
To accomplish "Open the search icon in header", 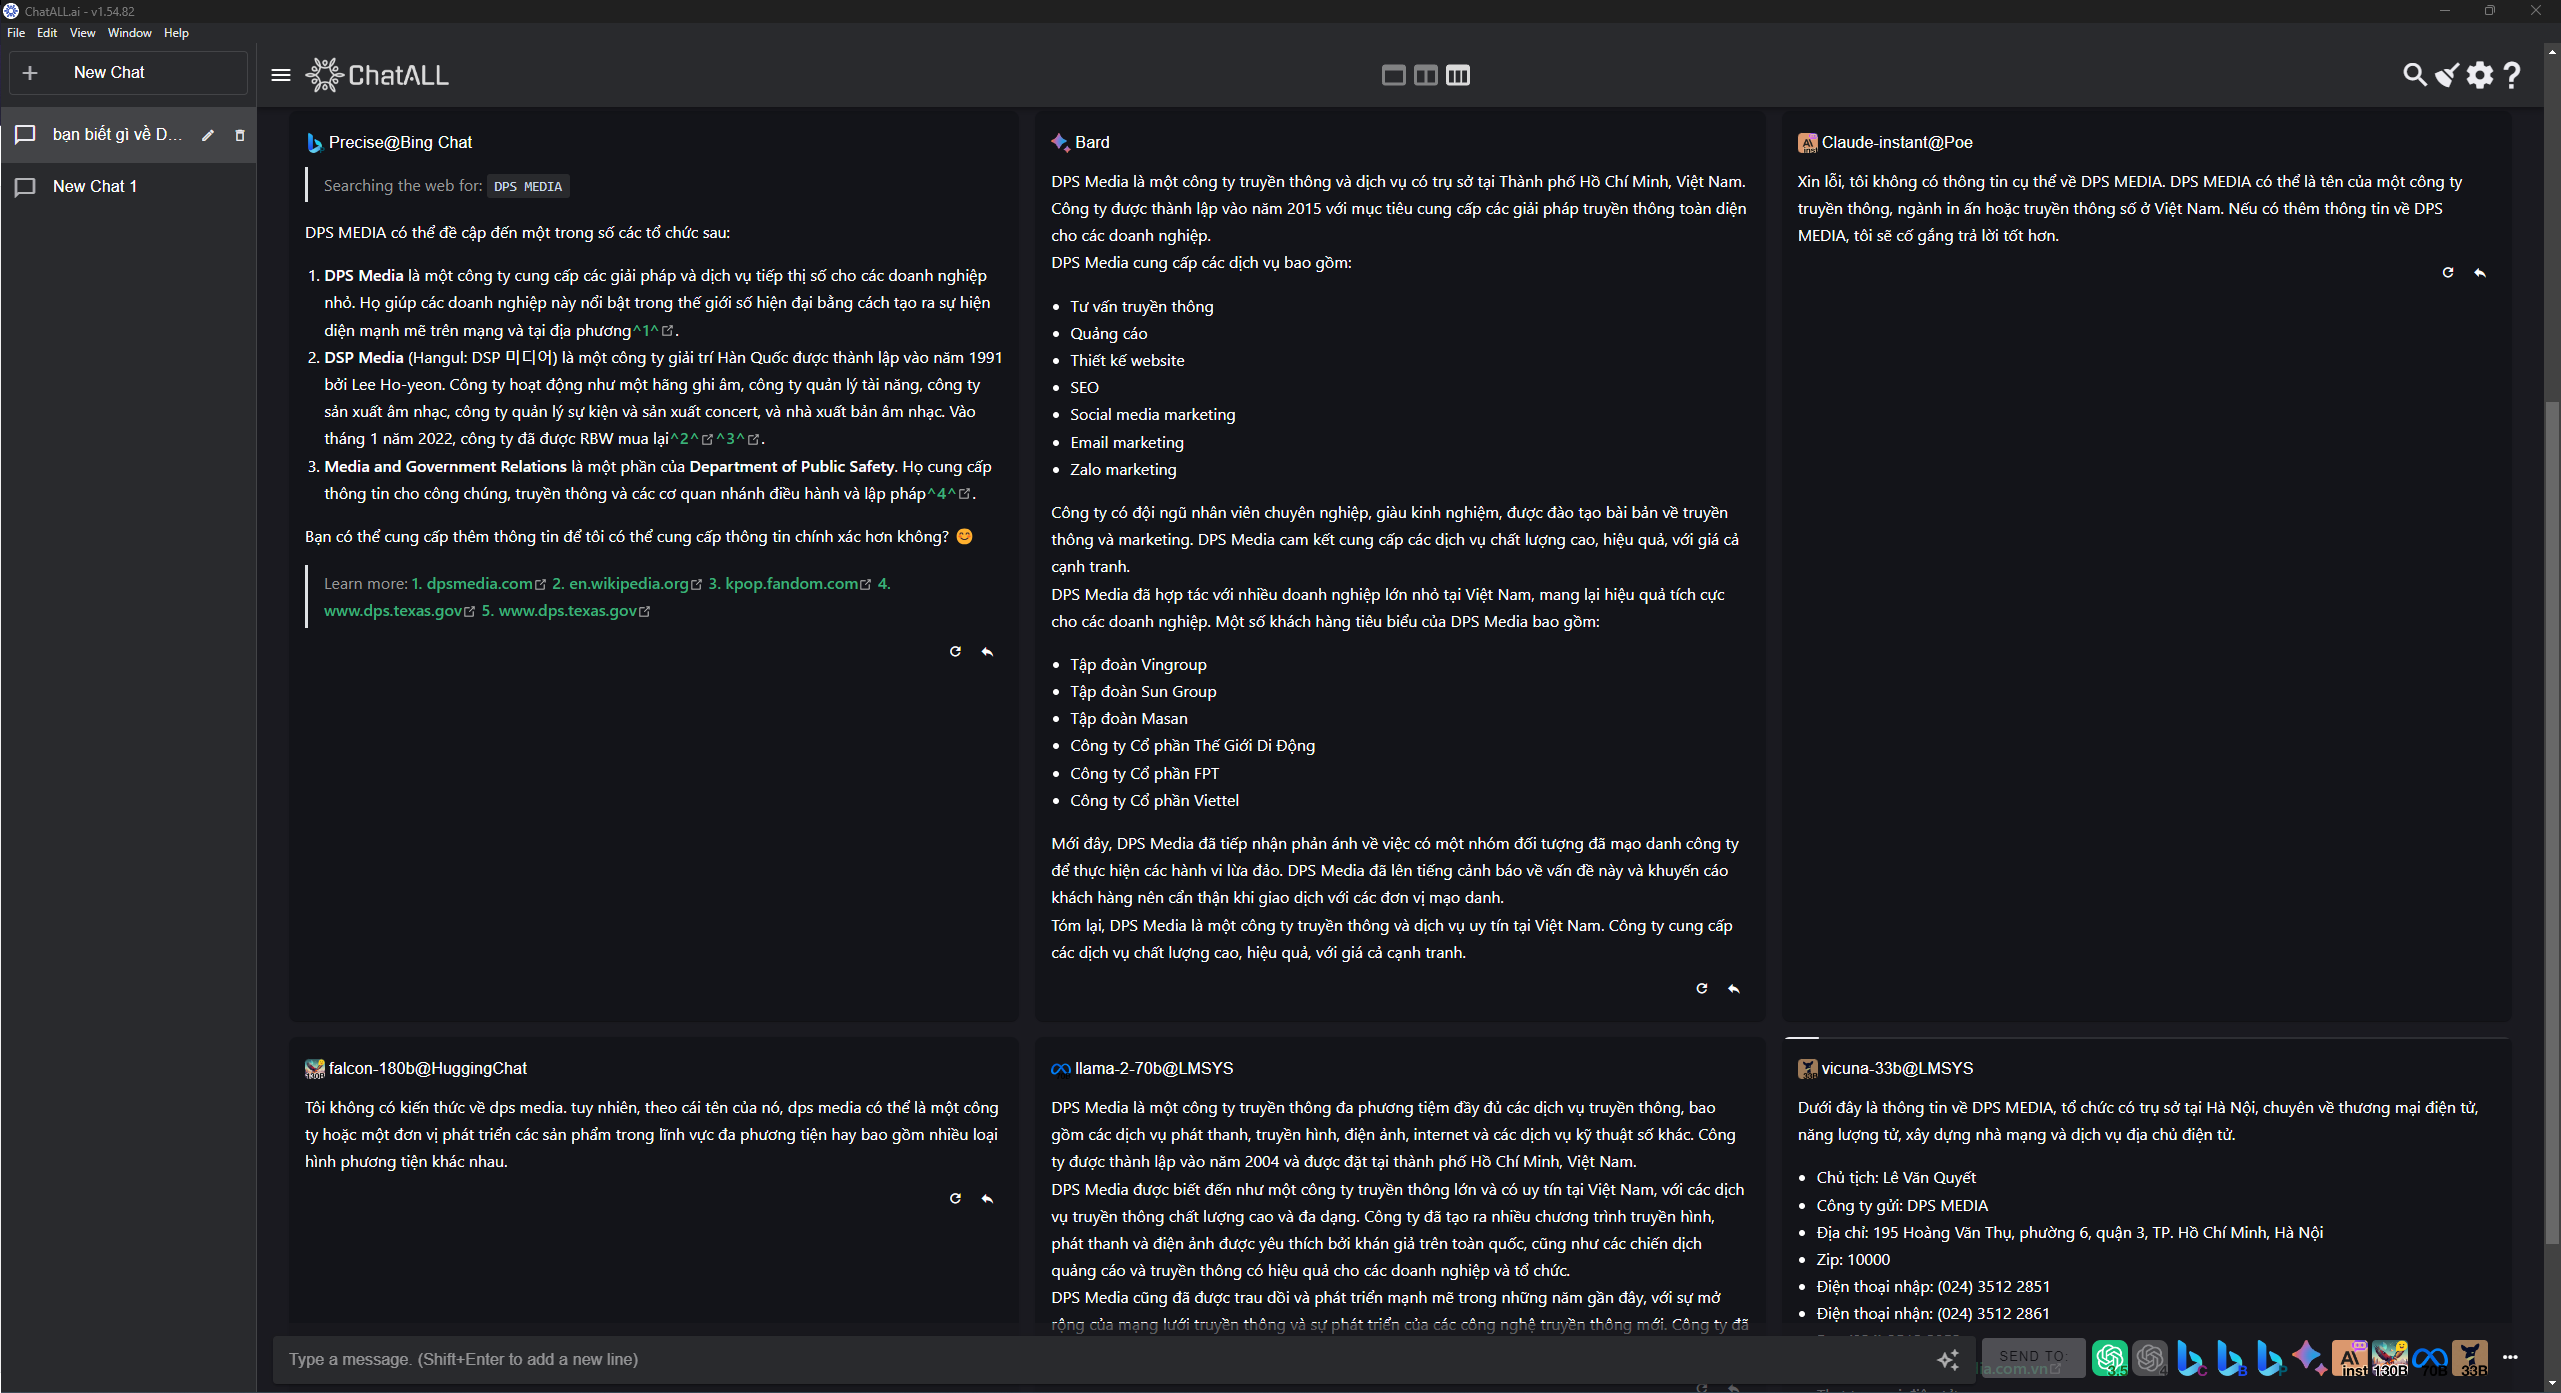I will (x=2414, y=75).
